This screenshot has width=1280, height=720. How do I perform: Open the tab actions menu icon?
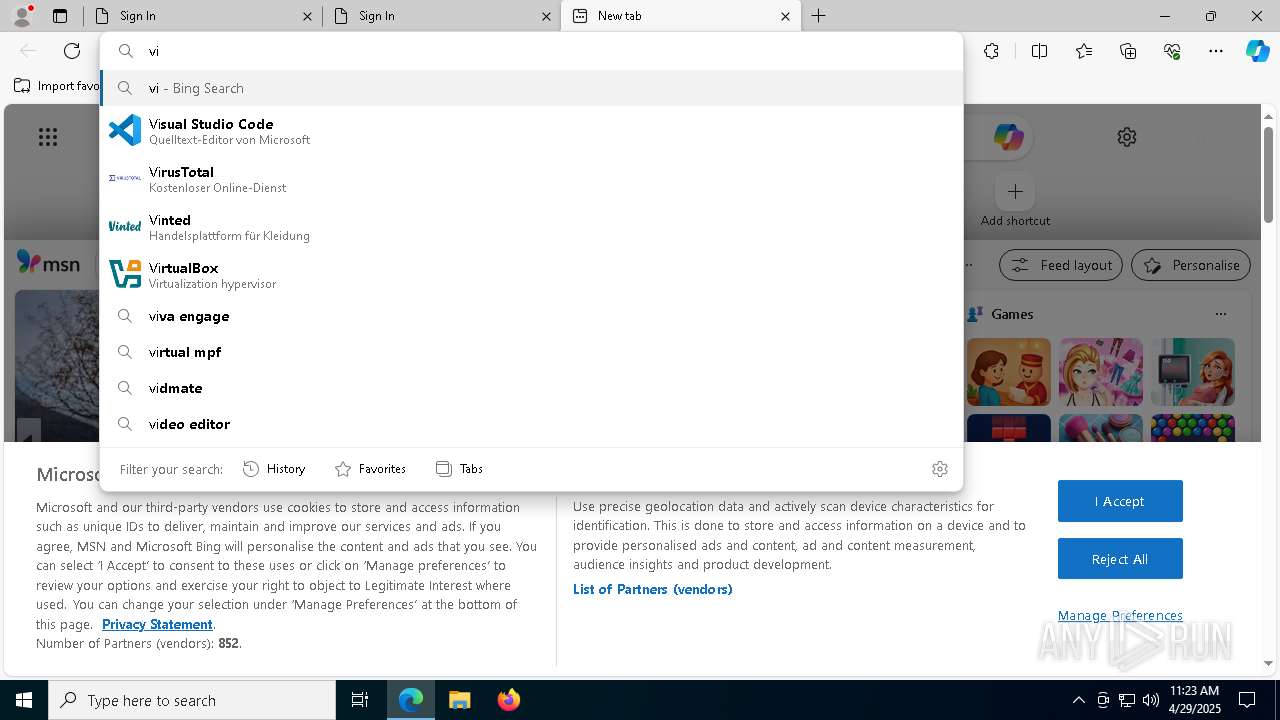point(60,16)
